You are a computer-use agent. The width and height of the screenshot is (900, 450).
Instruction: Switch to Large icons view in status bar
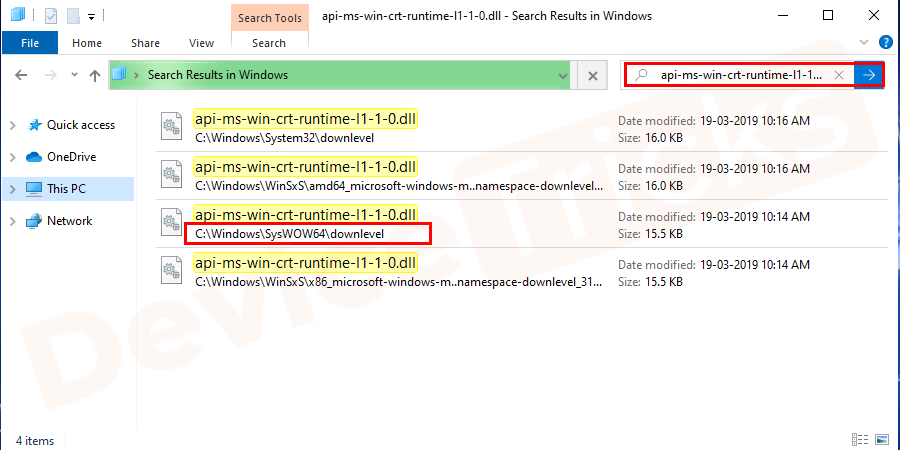pyautogui.click(x=880, y=440)
